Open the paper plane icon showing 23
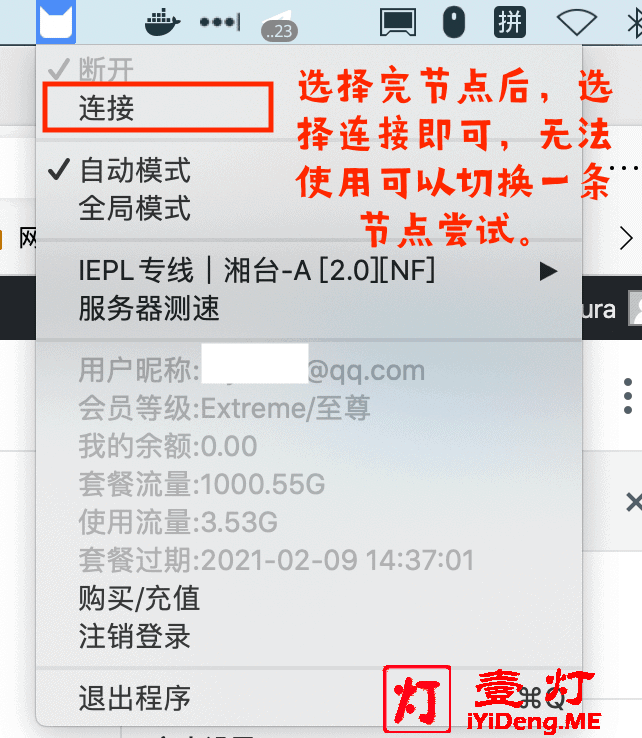The image size is (642, 738). point(279,26)
